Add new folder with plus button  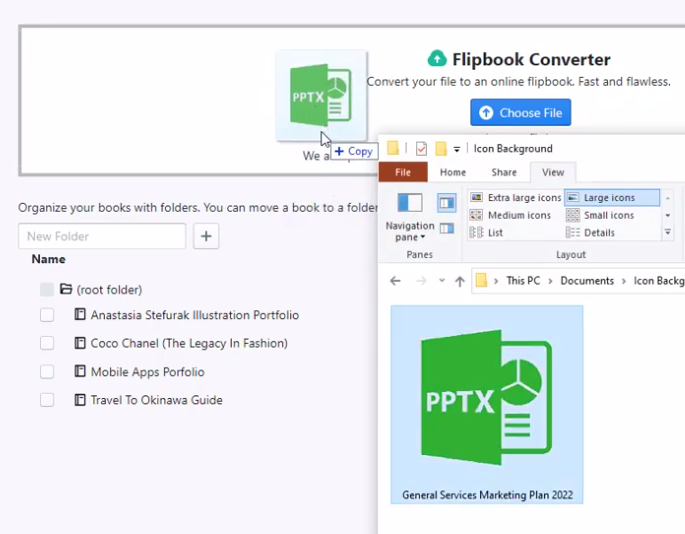click(206, 236)
